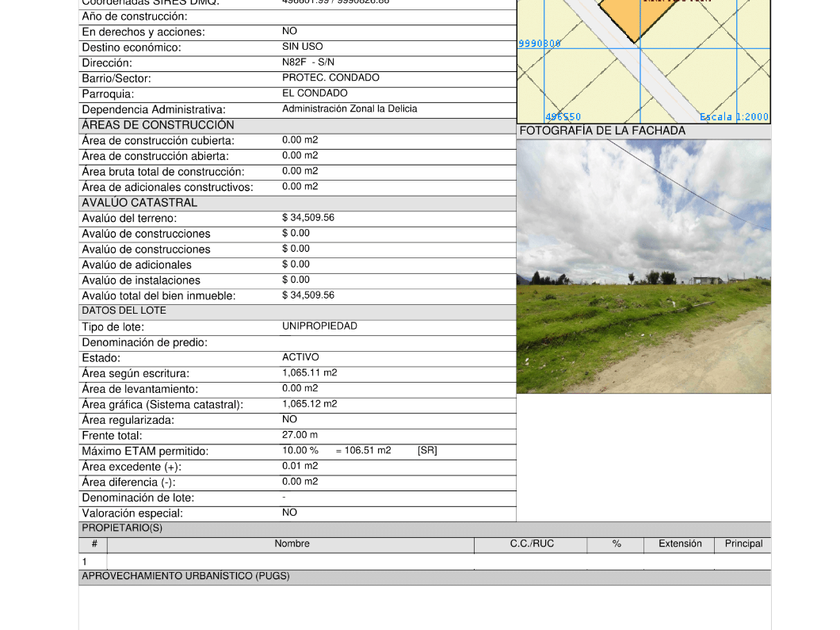Image resolution: width=840 pixels, height=630 pixels.
Task: Click map coordinate label '9990800'
Action: pos(539,43)
